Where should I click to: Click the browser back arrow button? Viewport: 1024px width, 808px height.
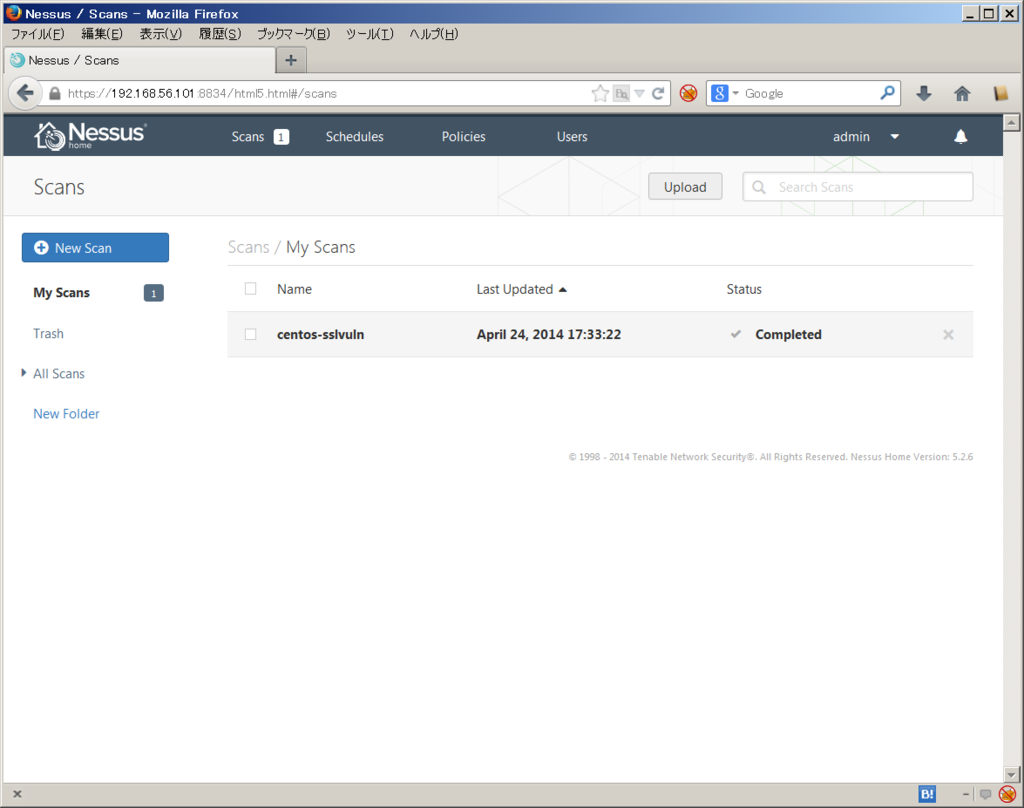(25, 93)
